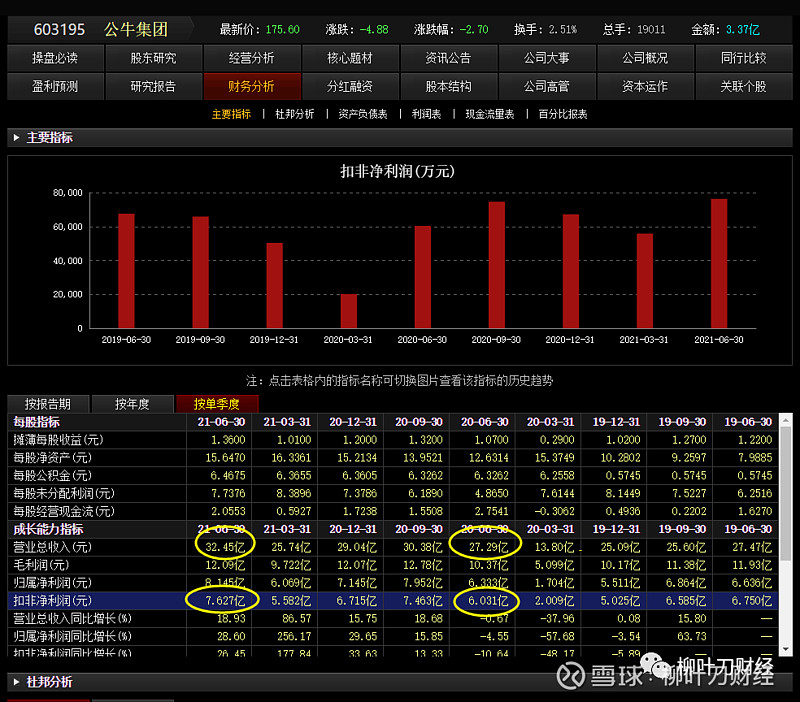Switch to 按年度 tab
This screenshot has width=800, height=702.
pos(132,404)
